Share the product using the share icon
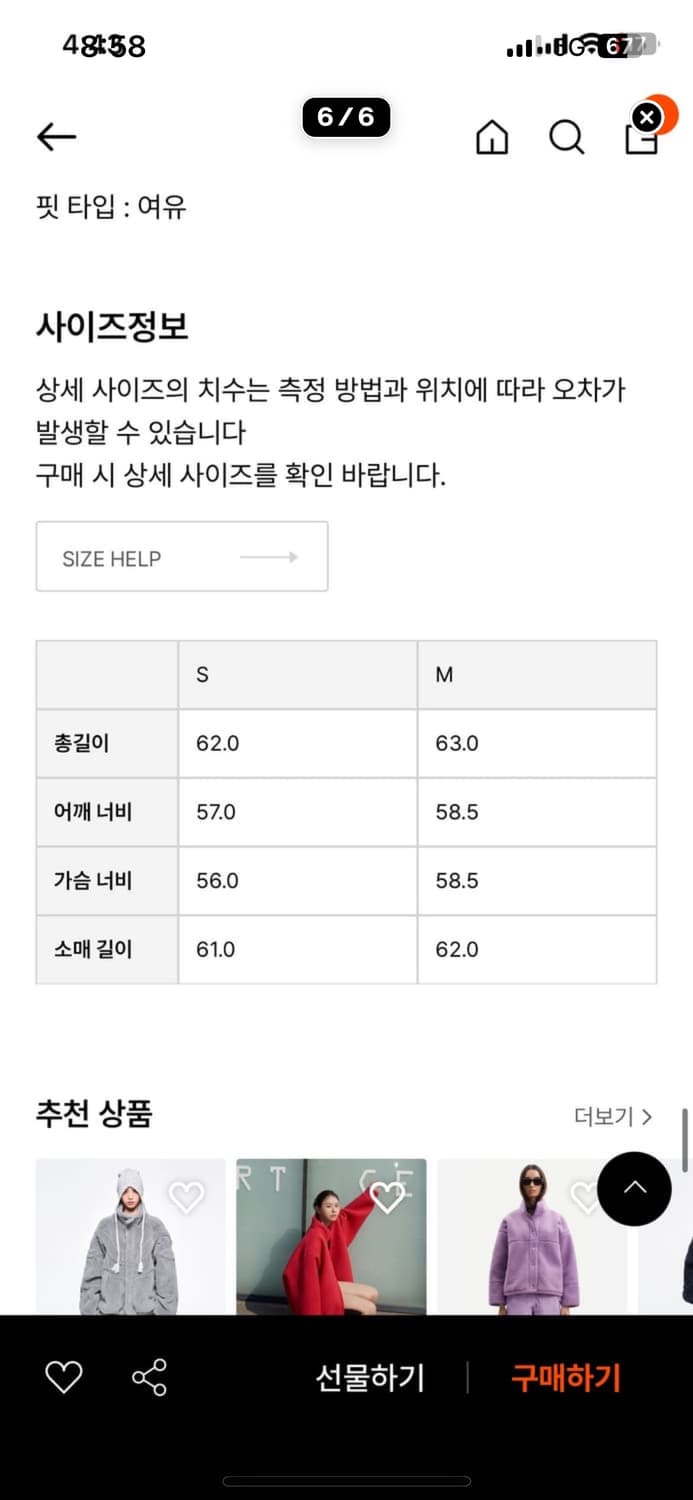The width and height of the screenshot is (693, 1500). click(148, 1377)
